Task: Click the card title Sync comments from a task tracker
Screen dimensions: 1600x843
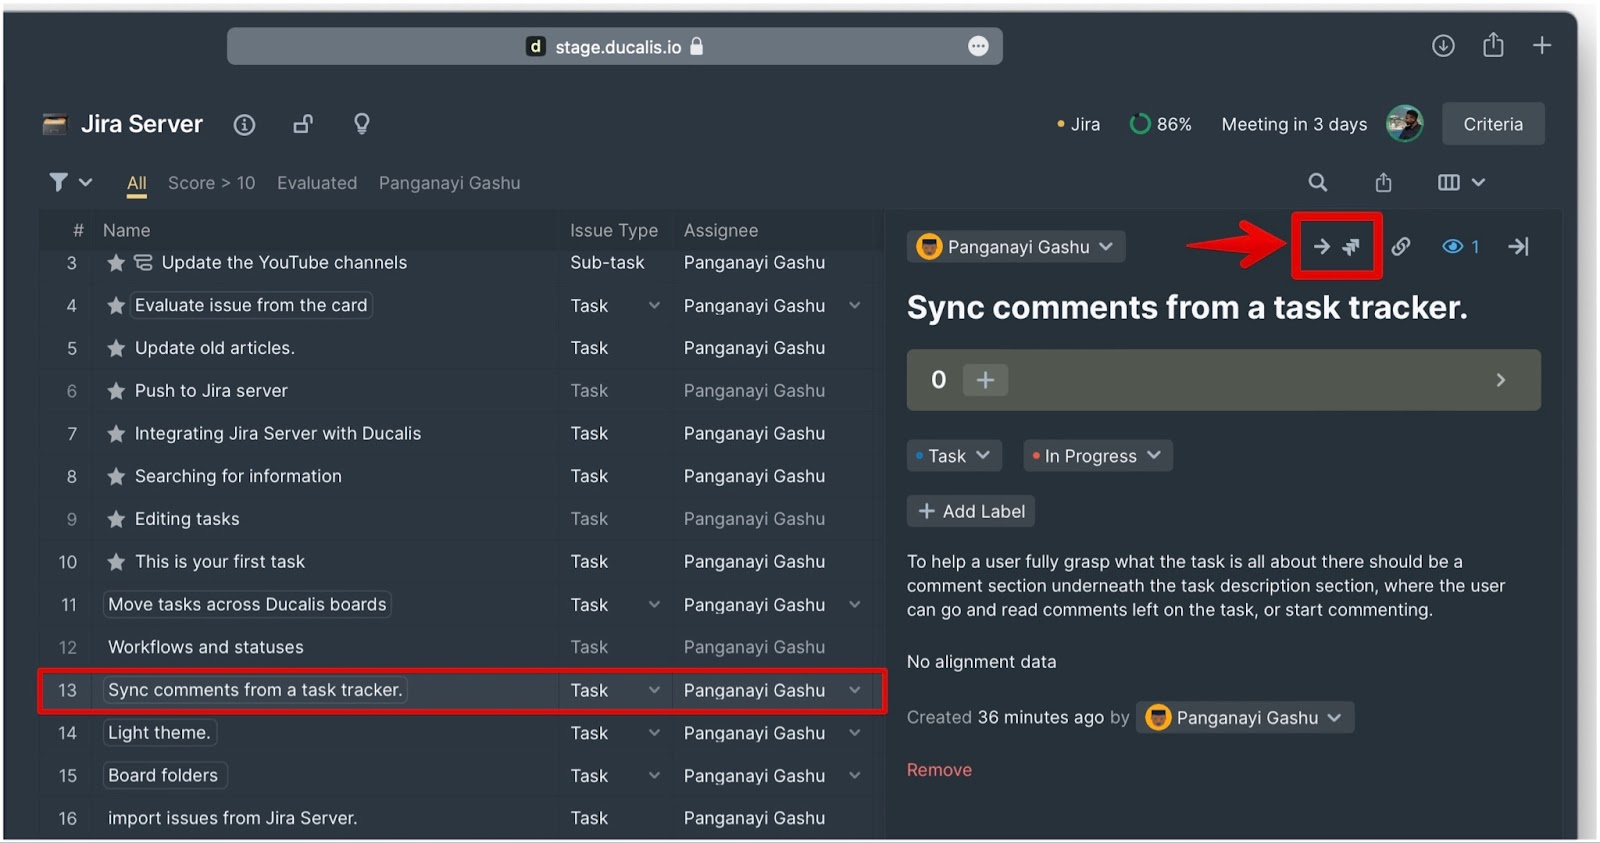Action: click(x=1187, y=307)
